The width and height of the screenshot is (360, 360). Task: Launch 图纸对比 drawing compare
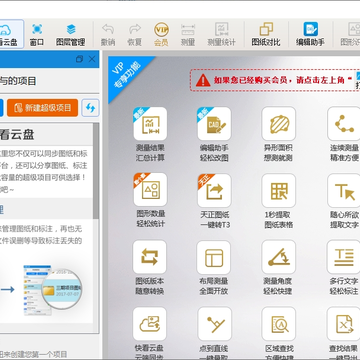pos(266,34)
